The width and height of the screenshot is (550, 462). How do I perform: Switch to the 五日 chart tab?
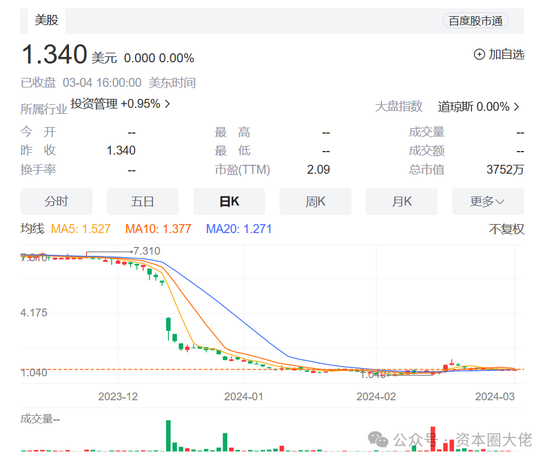[x=142, y=201]
